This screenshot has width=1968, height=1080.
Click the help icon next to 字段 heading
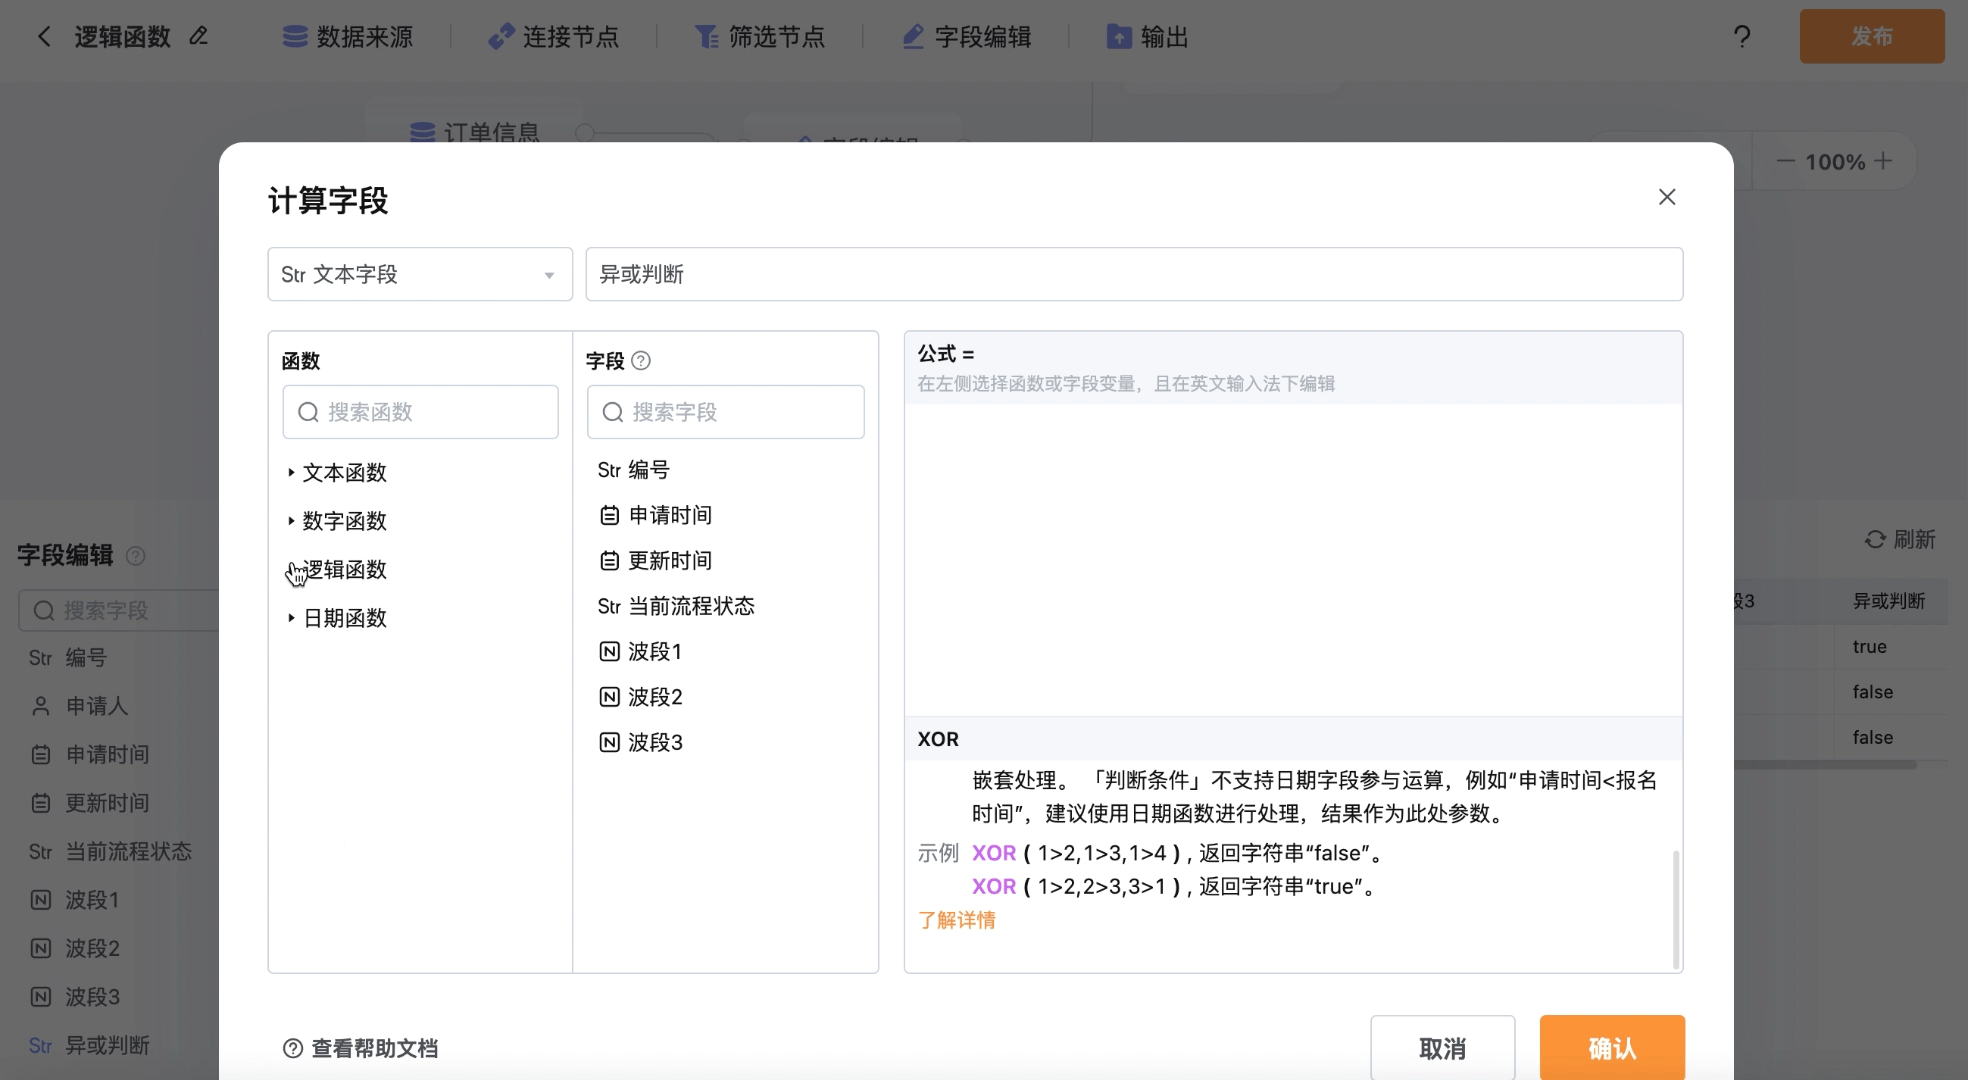tap(642, 361)
